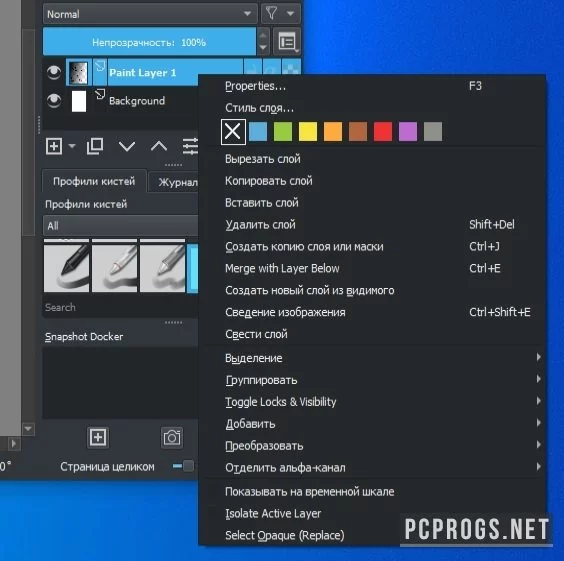This screenshot has width=564, height=561.
Task: Set the gray layer color label
Action: click(433, 131)
